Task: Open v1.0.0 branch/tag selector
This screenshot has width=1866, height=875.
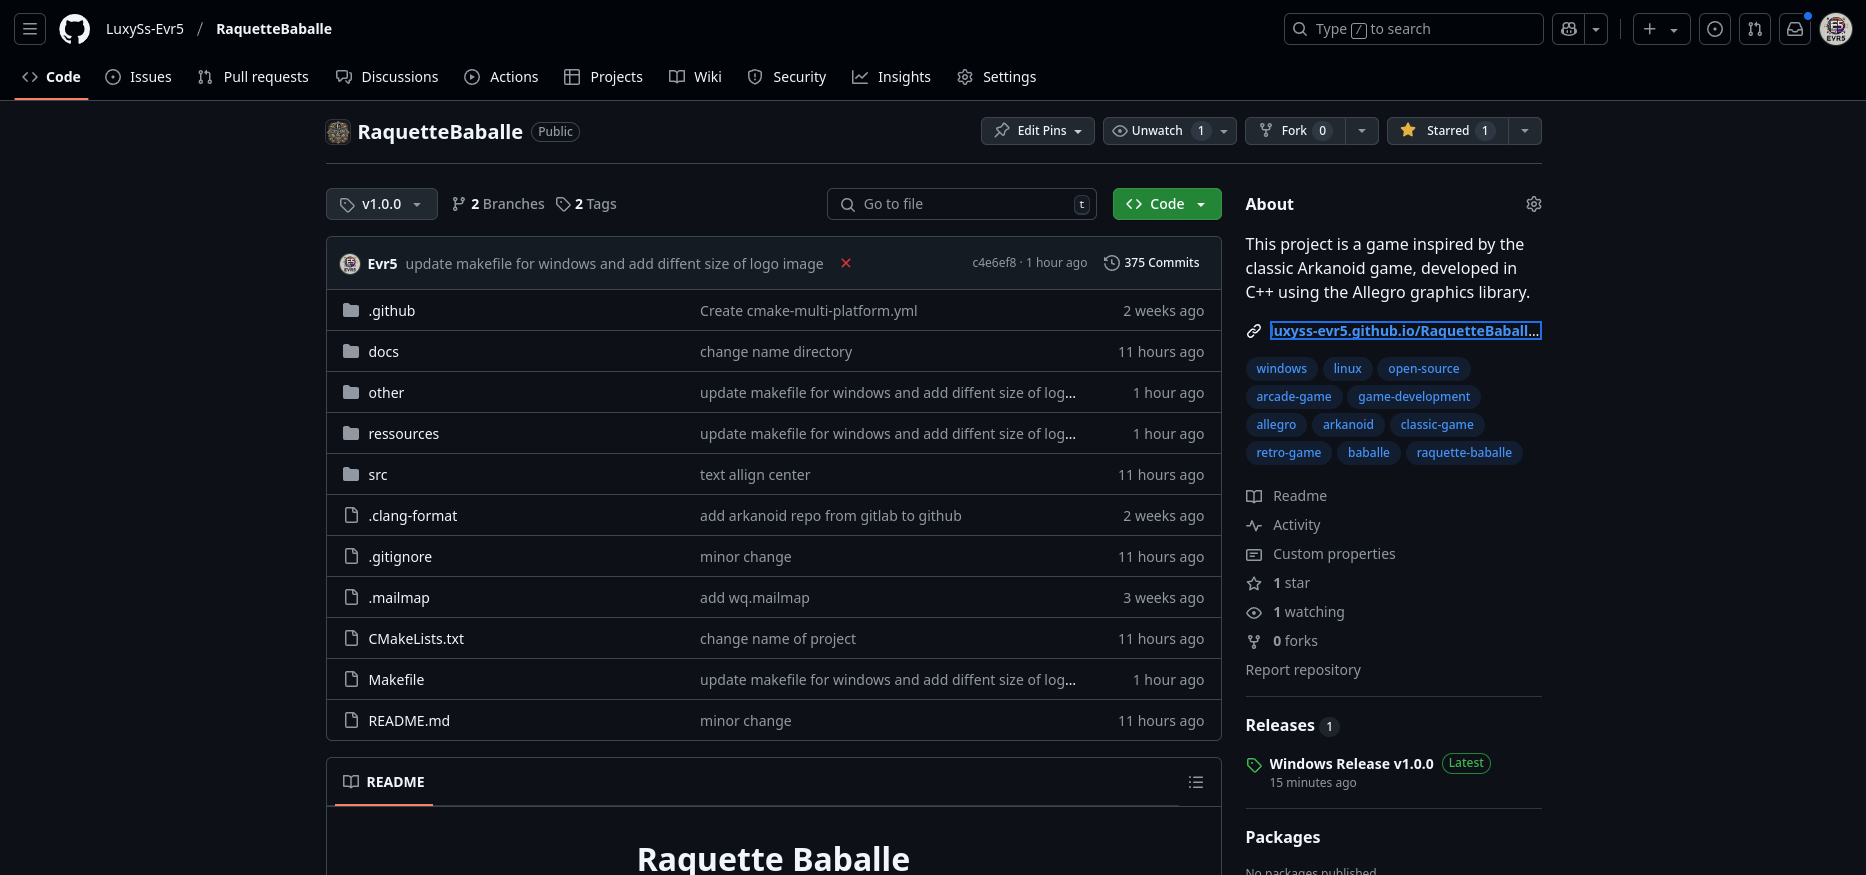Action: click(382, 204)
